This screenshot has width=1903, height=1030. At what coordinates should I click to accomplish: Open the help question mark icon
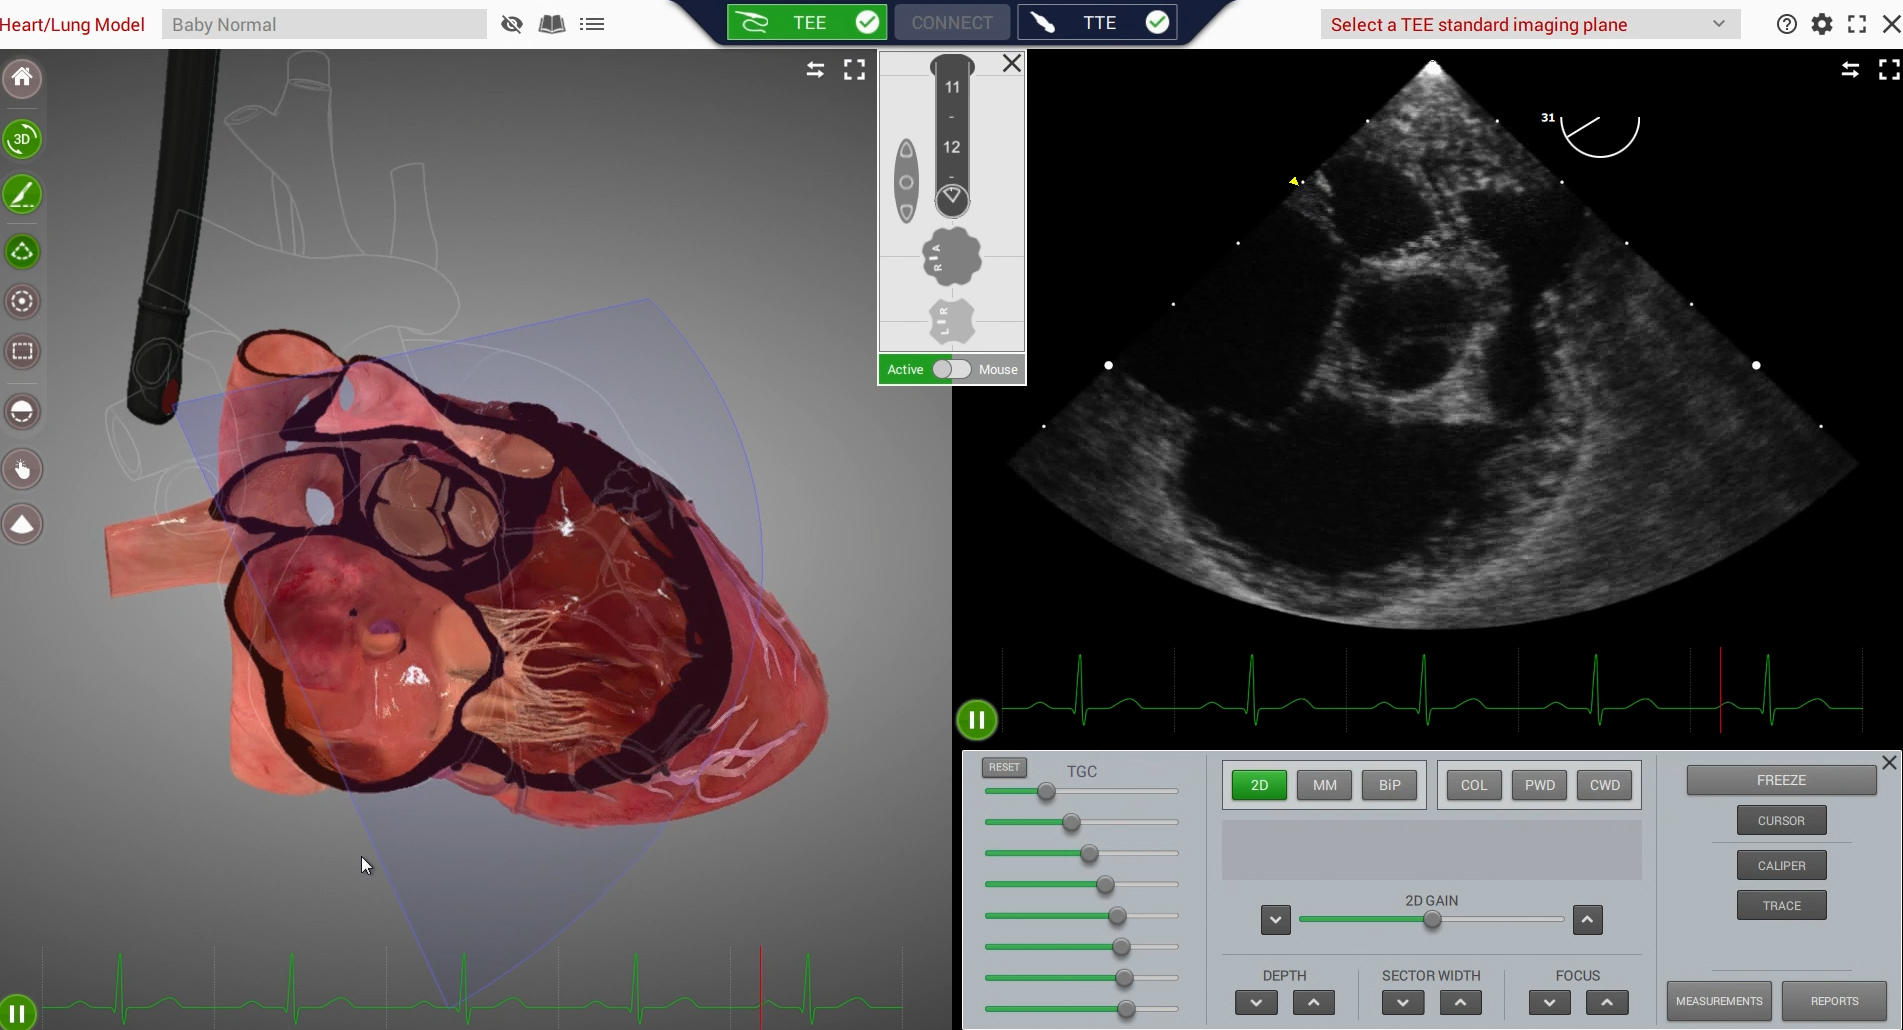click(x=1787, y=24)
